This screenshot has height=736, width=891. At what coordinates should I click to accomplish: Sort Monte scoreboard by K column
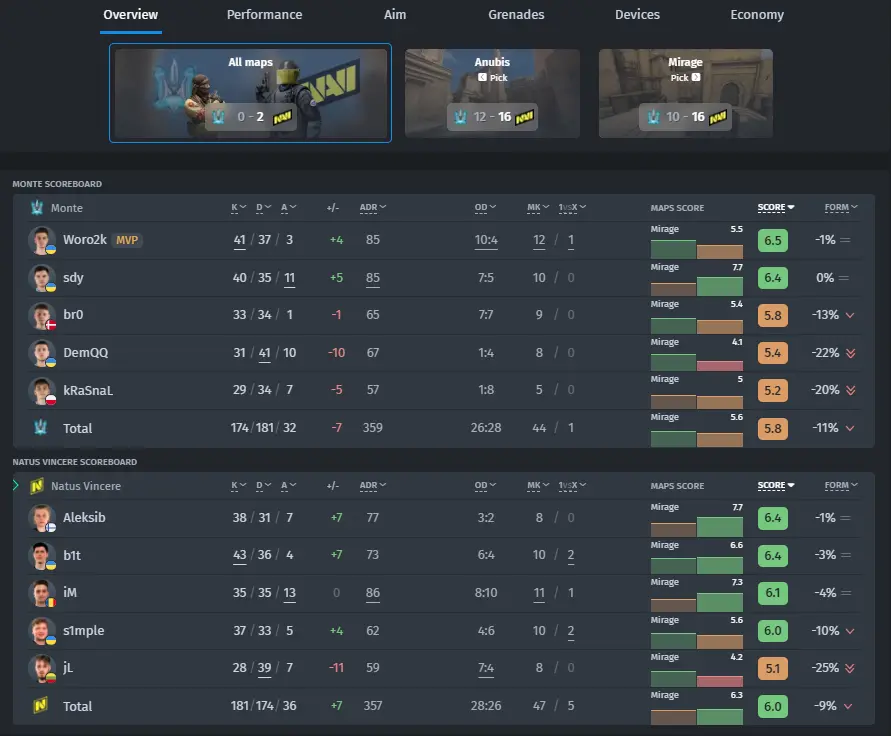[238, 207]
